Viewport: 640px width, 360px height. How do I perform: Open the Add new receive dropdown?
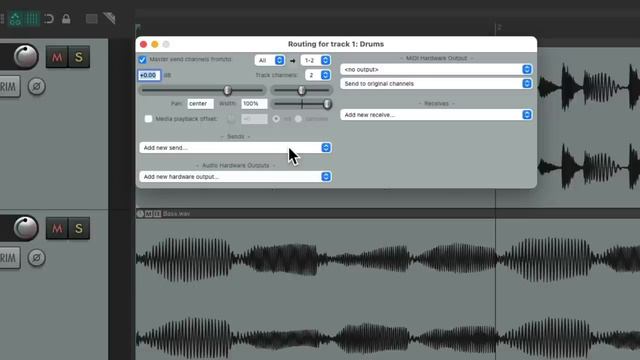click(436, 115)
